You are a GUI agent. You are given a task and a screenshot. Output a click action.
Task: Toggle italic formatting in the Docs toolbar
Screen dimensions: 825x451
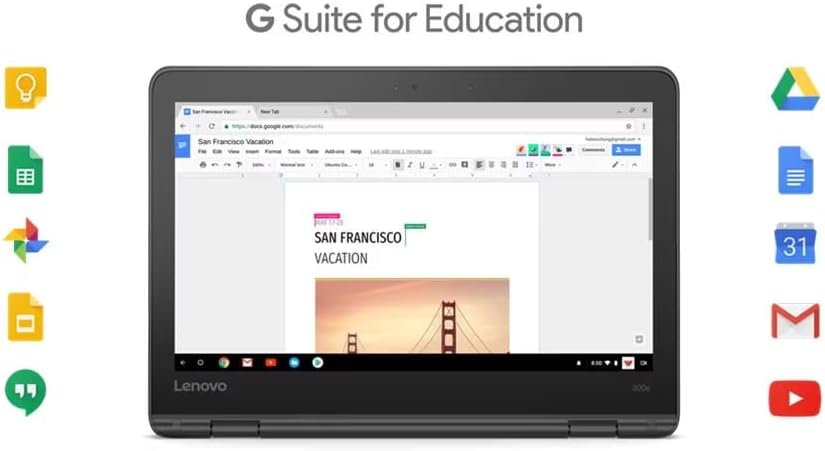(x=410, y=165)
